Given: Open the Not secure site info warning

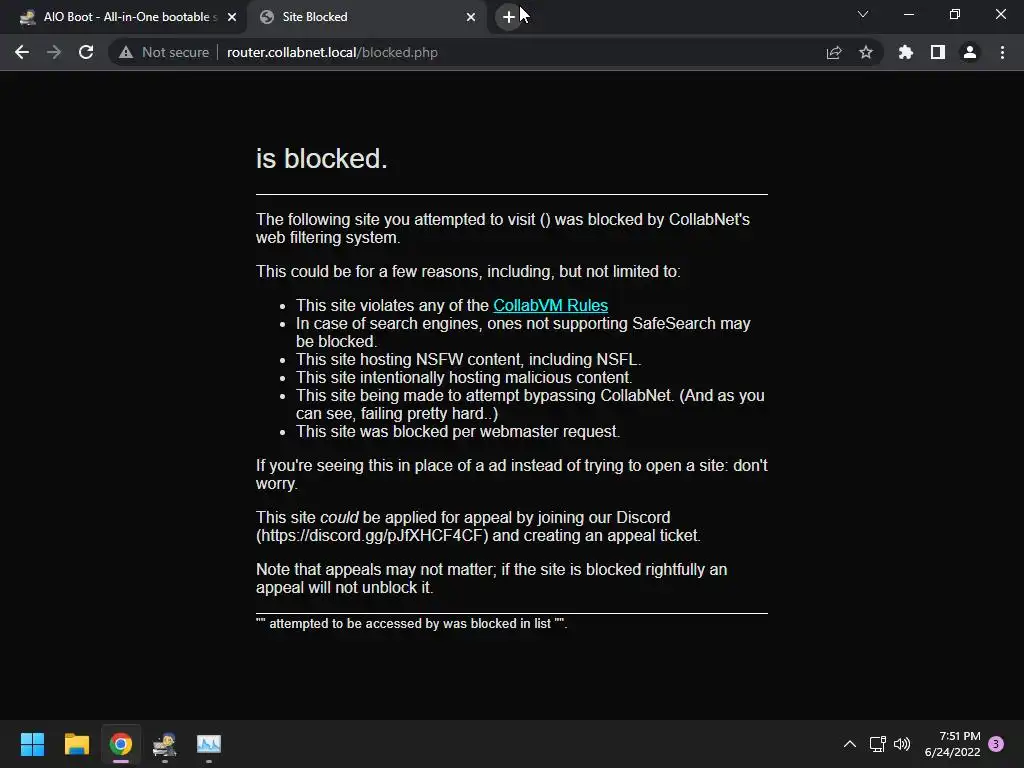Looking at the screenshot, I should 164,52.
